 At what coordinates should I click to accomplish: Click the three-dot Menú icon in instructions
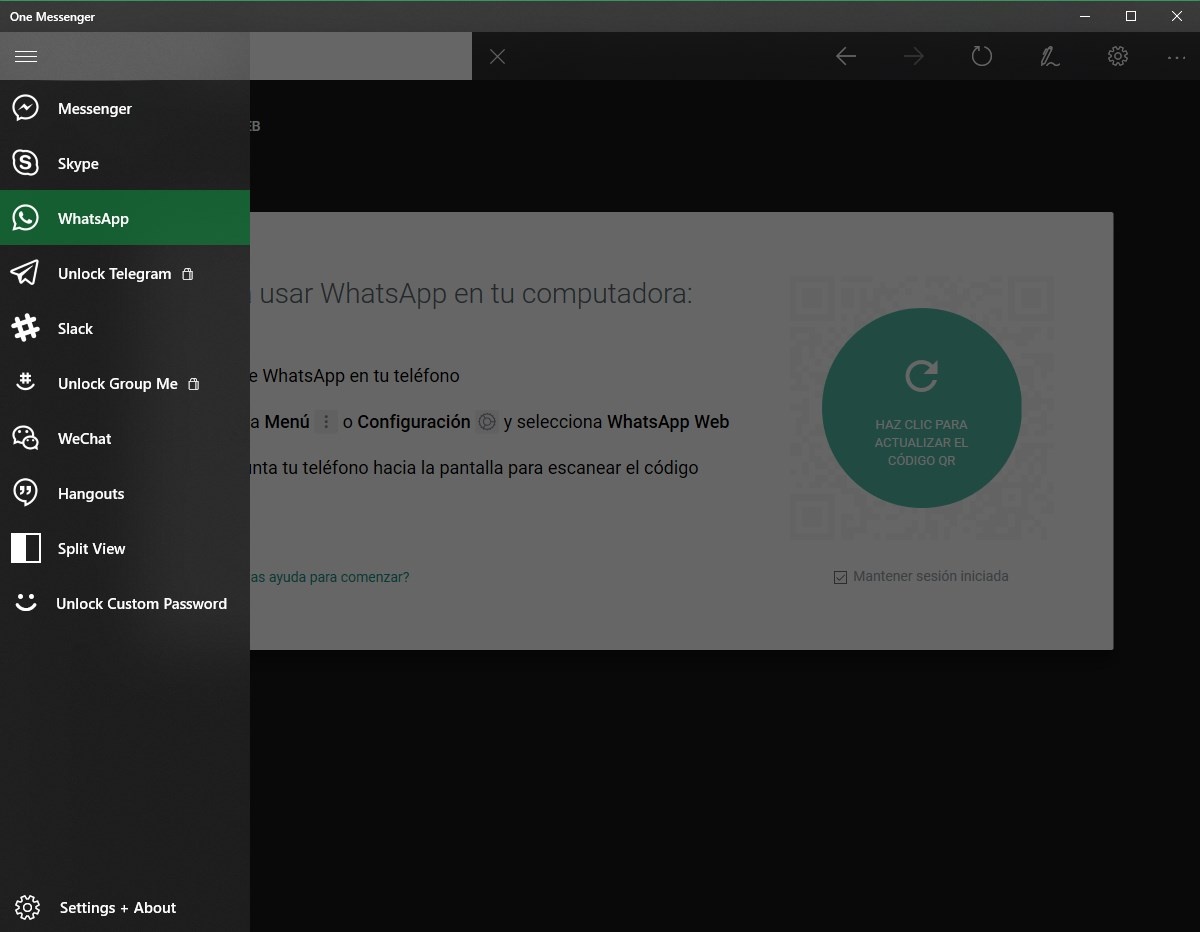(x=326, y=422)
